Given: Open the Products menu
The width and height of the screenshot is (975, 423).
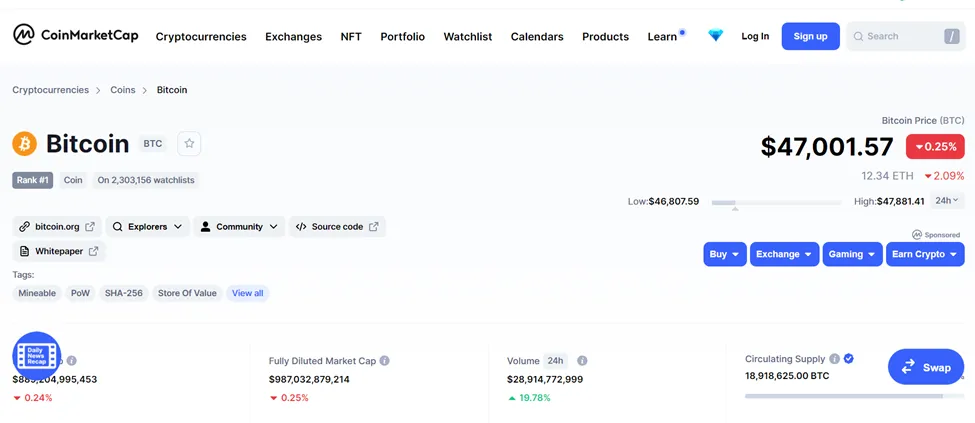Looking at the screenshot, I should click(x=606, y=37).
